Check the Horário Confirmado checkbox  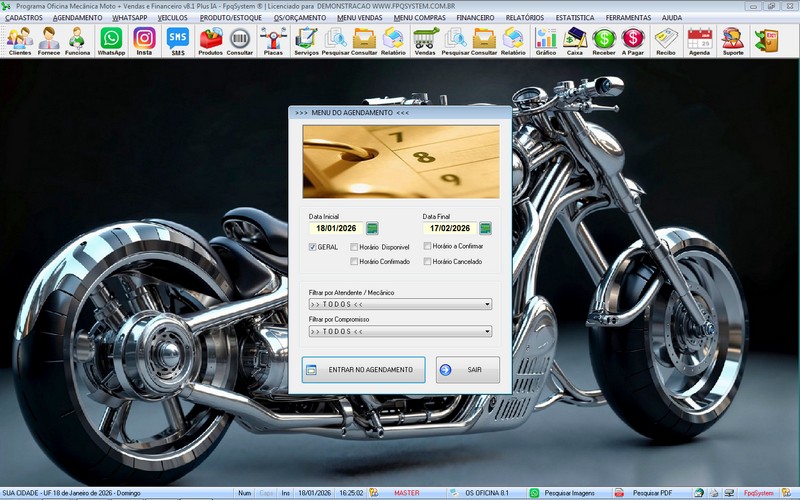354,261
